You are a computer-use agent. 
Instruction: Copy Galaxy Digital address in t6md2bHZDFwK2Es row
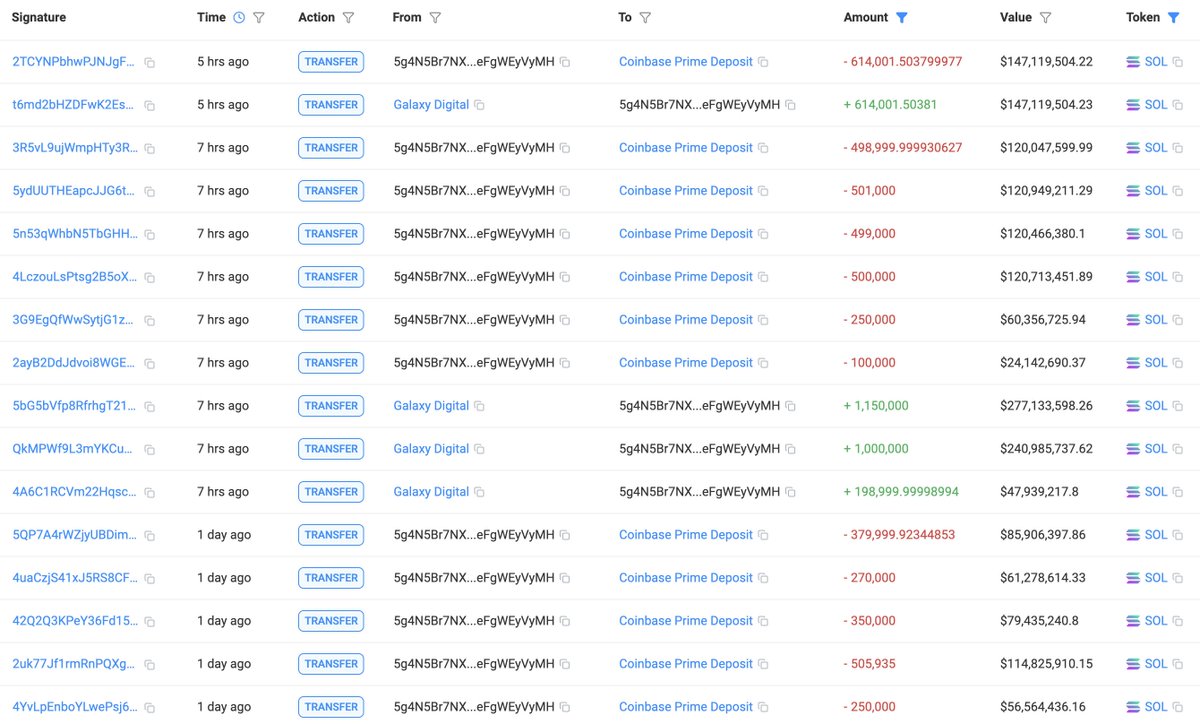[479, 105]
